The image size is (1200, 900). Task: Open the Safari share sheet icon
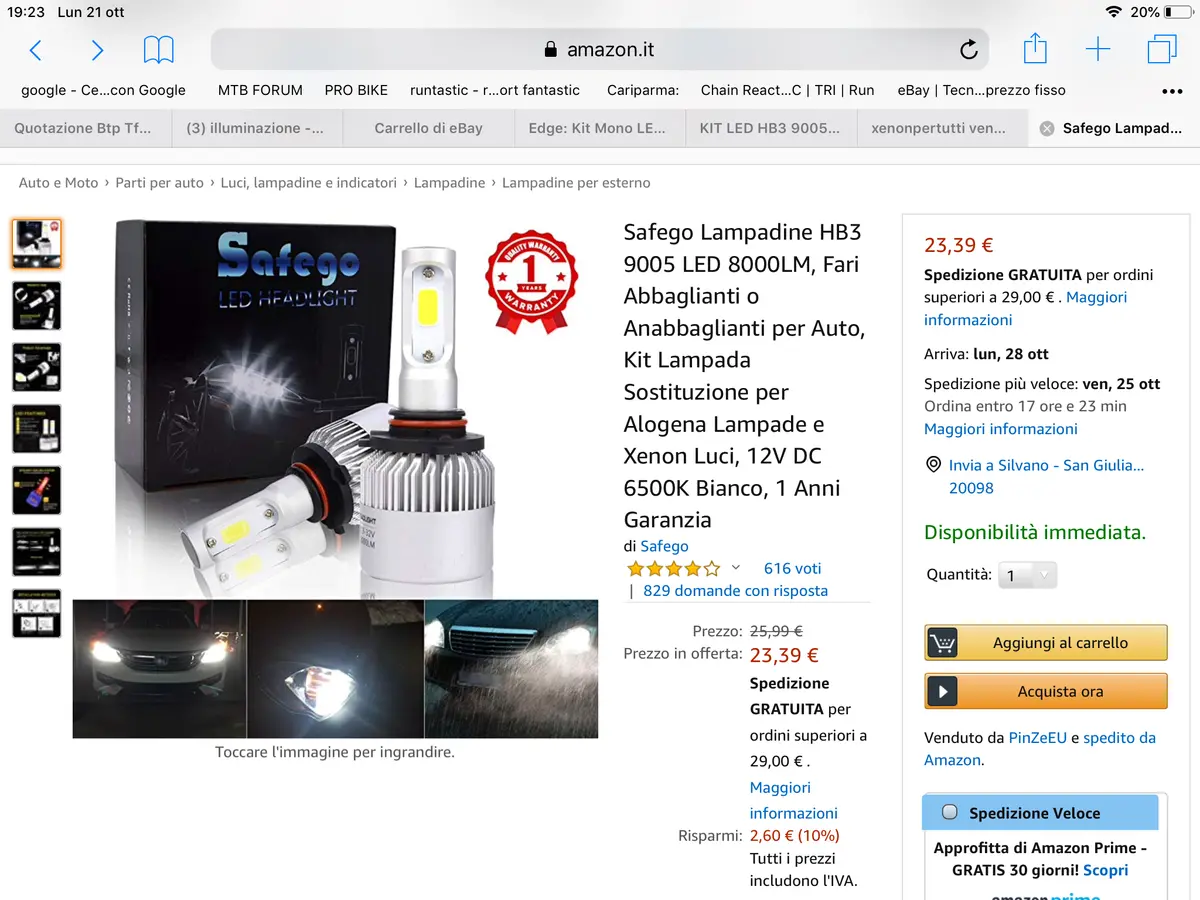pos(1035,48)
